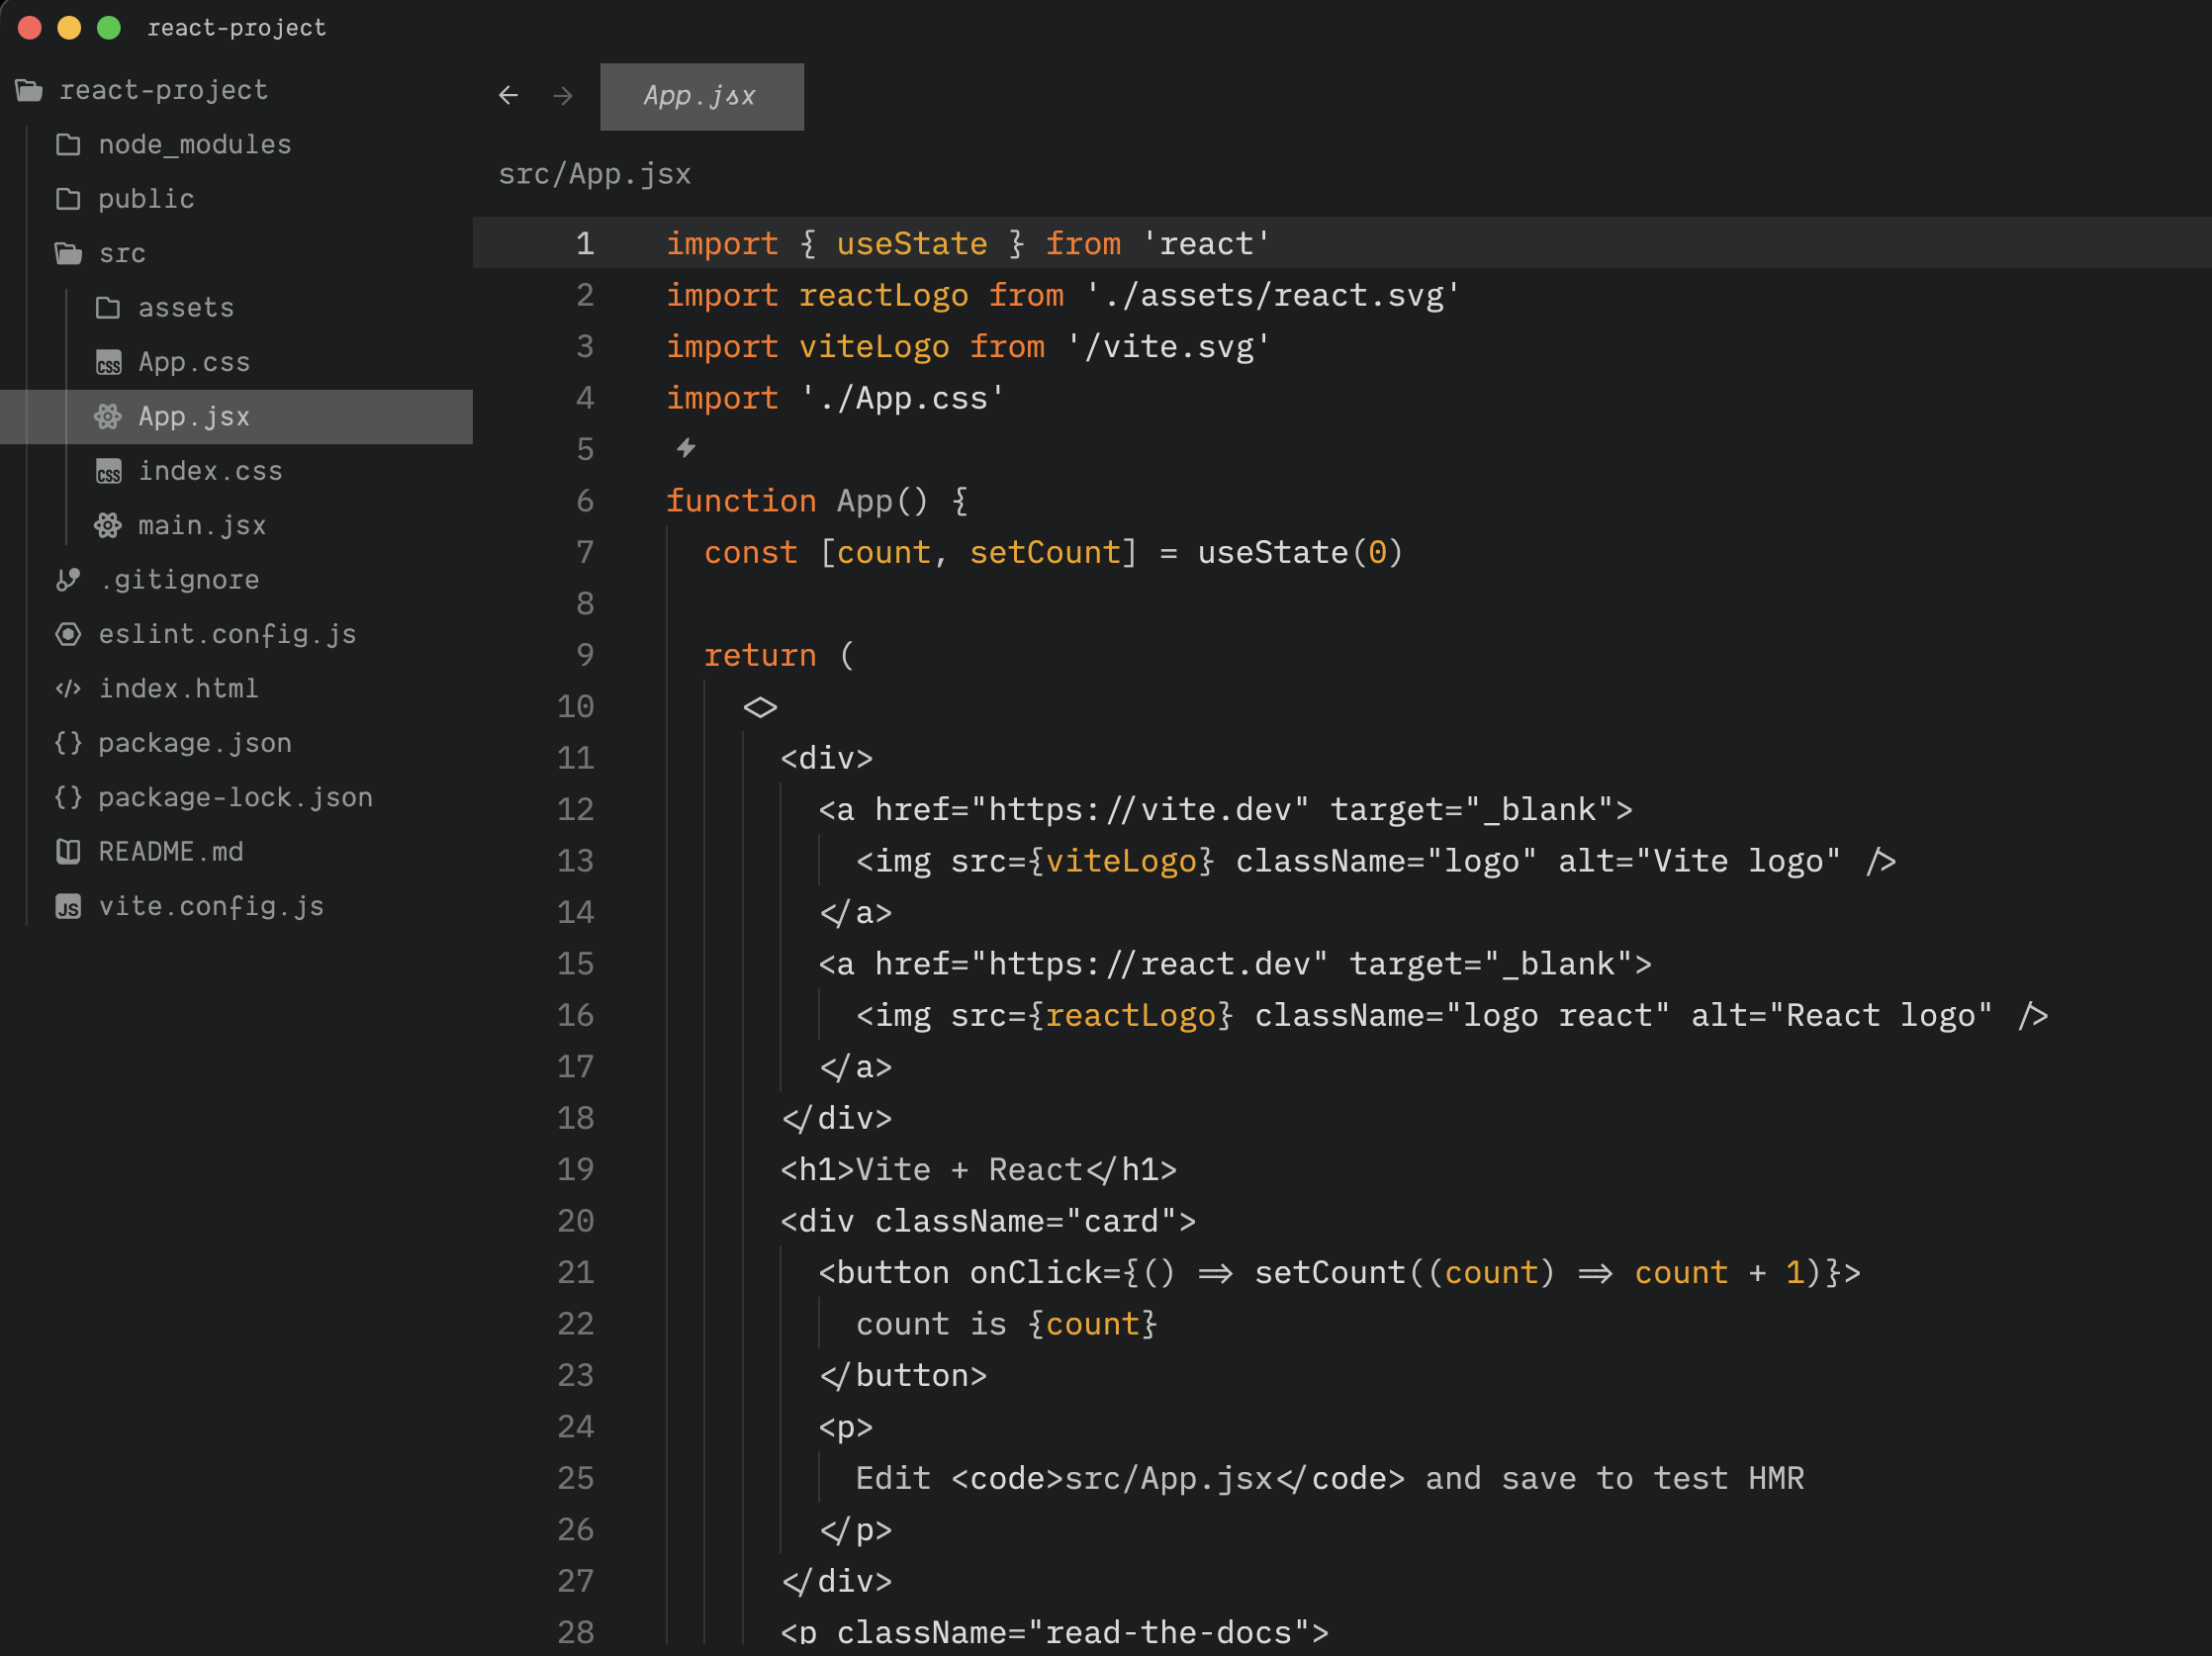Click the src/App.jsx breadcrumb path
The width and height of the screenshot is (2212, 1656).
click(x=594, y=174)
